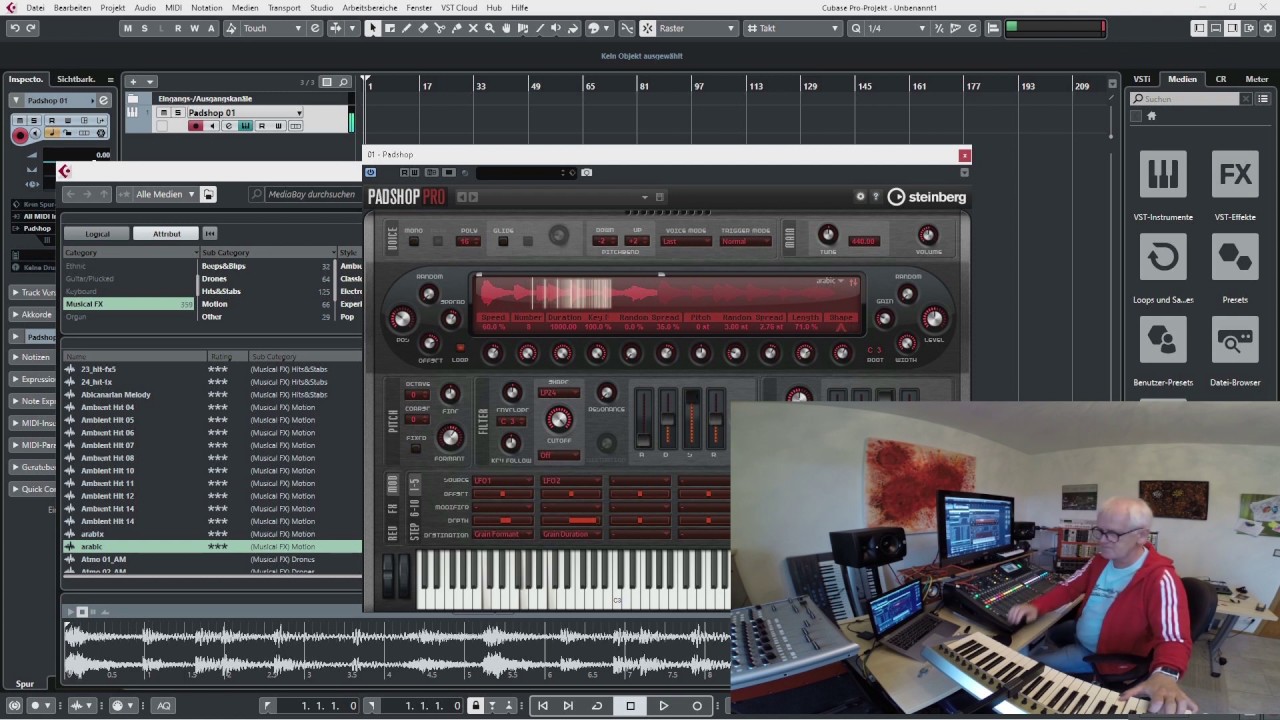Select the Split scissors tool
Image resolution: width=1280 pixels, height=720 pixels.
tap(440, 28)
